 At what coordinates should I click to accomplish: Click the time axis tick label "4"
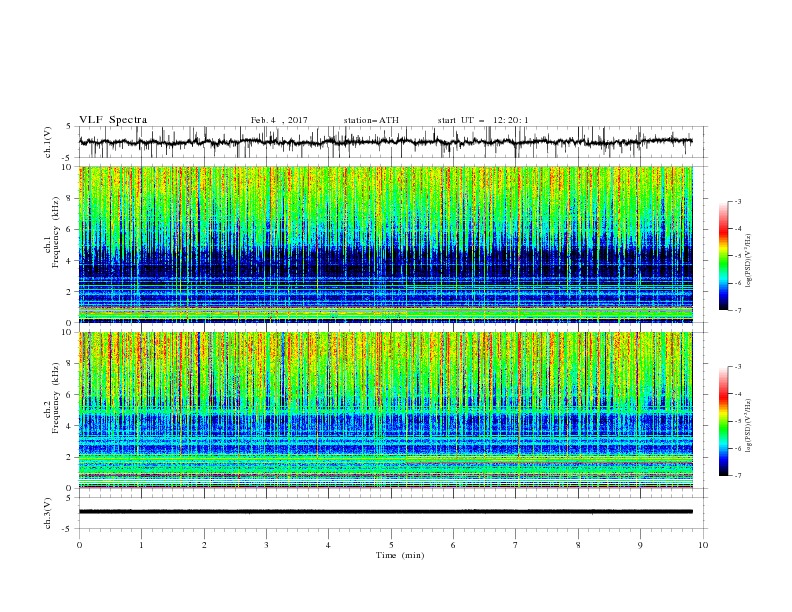coord(328,545)
